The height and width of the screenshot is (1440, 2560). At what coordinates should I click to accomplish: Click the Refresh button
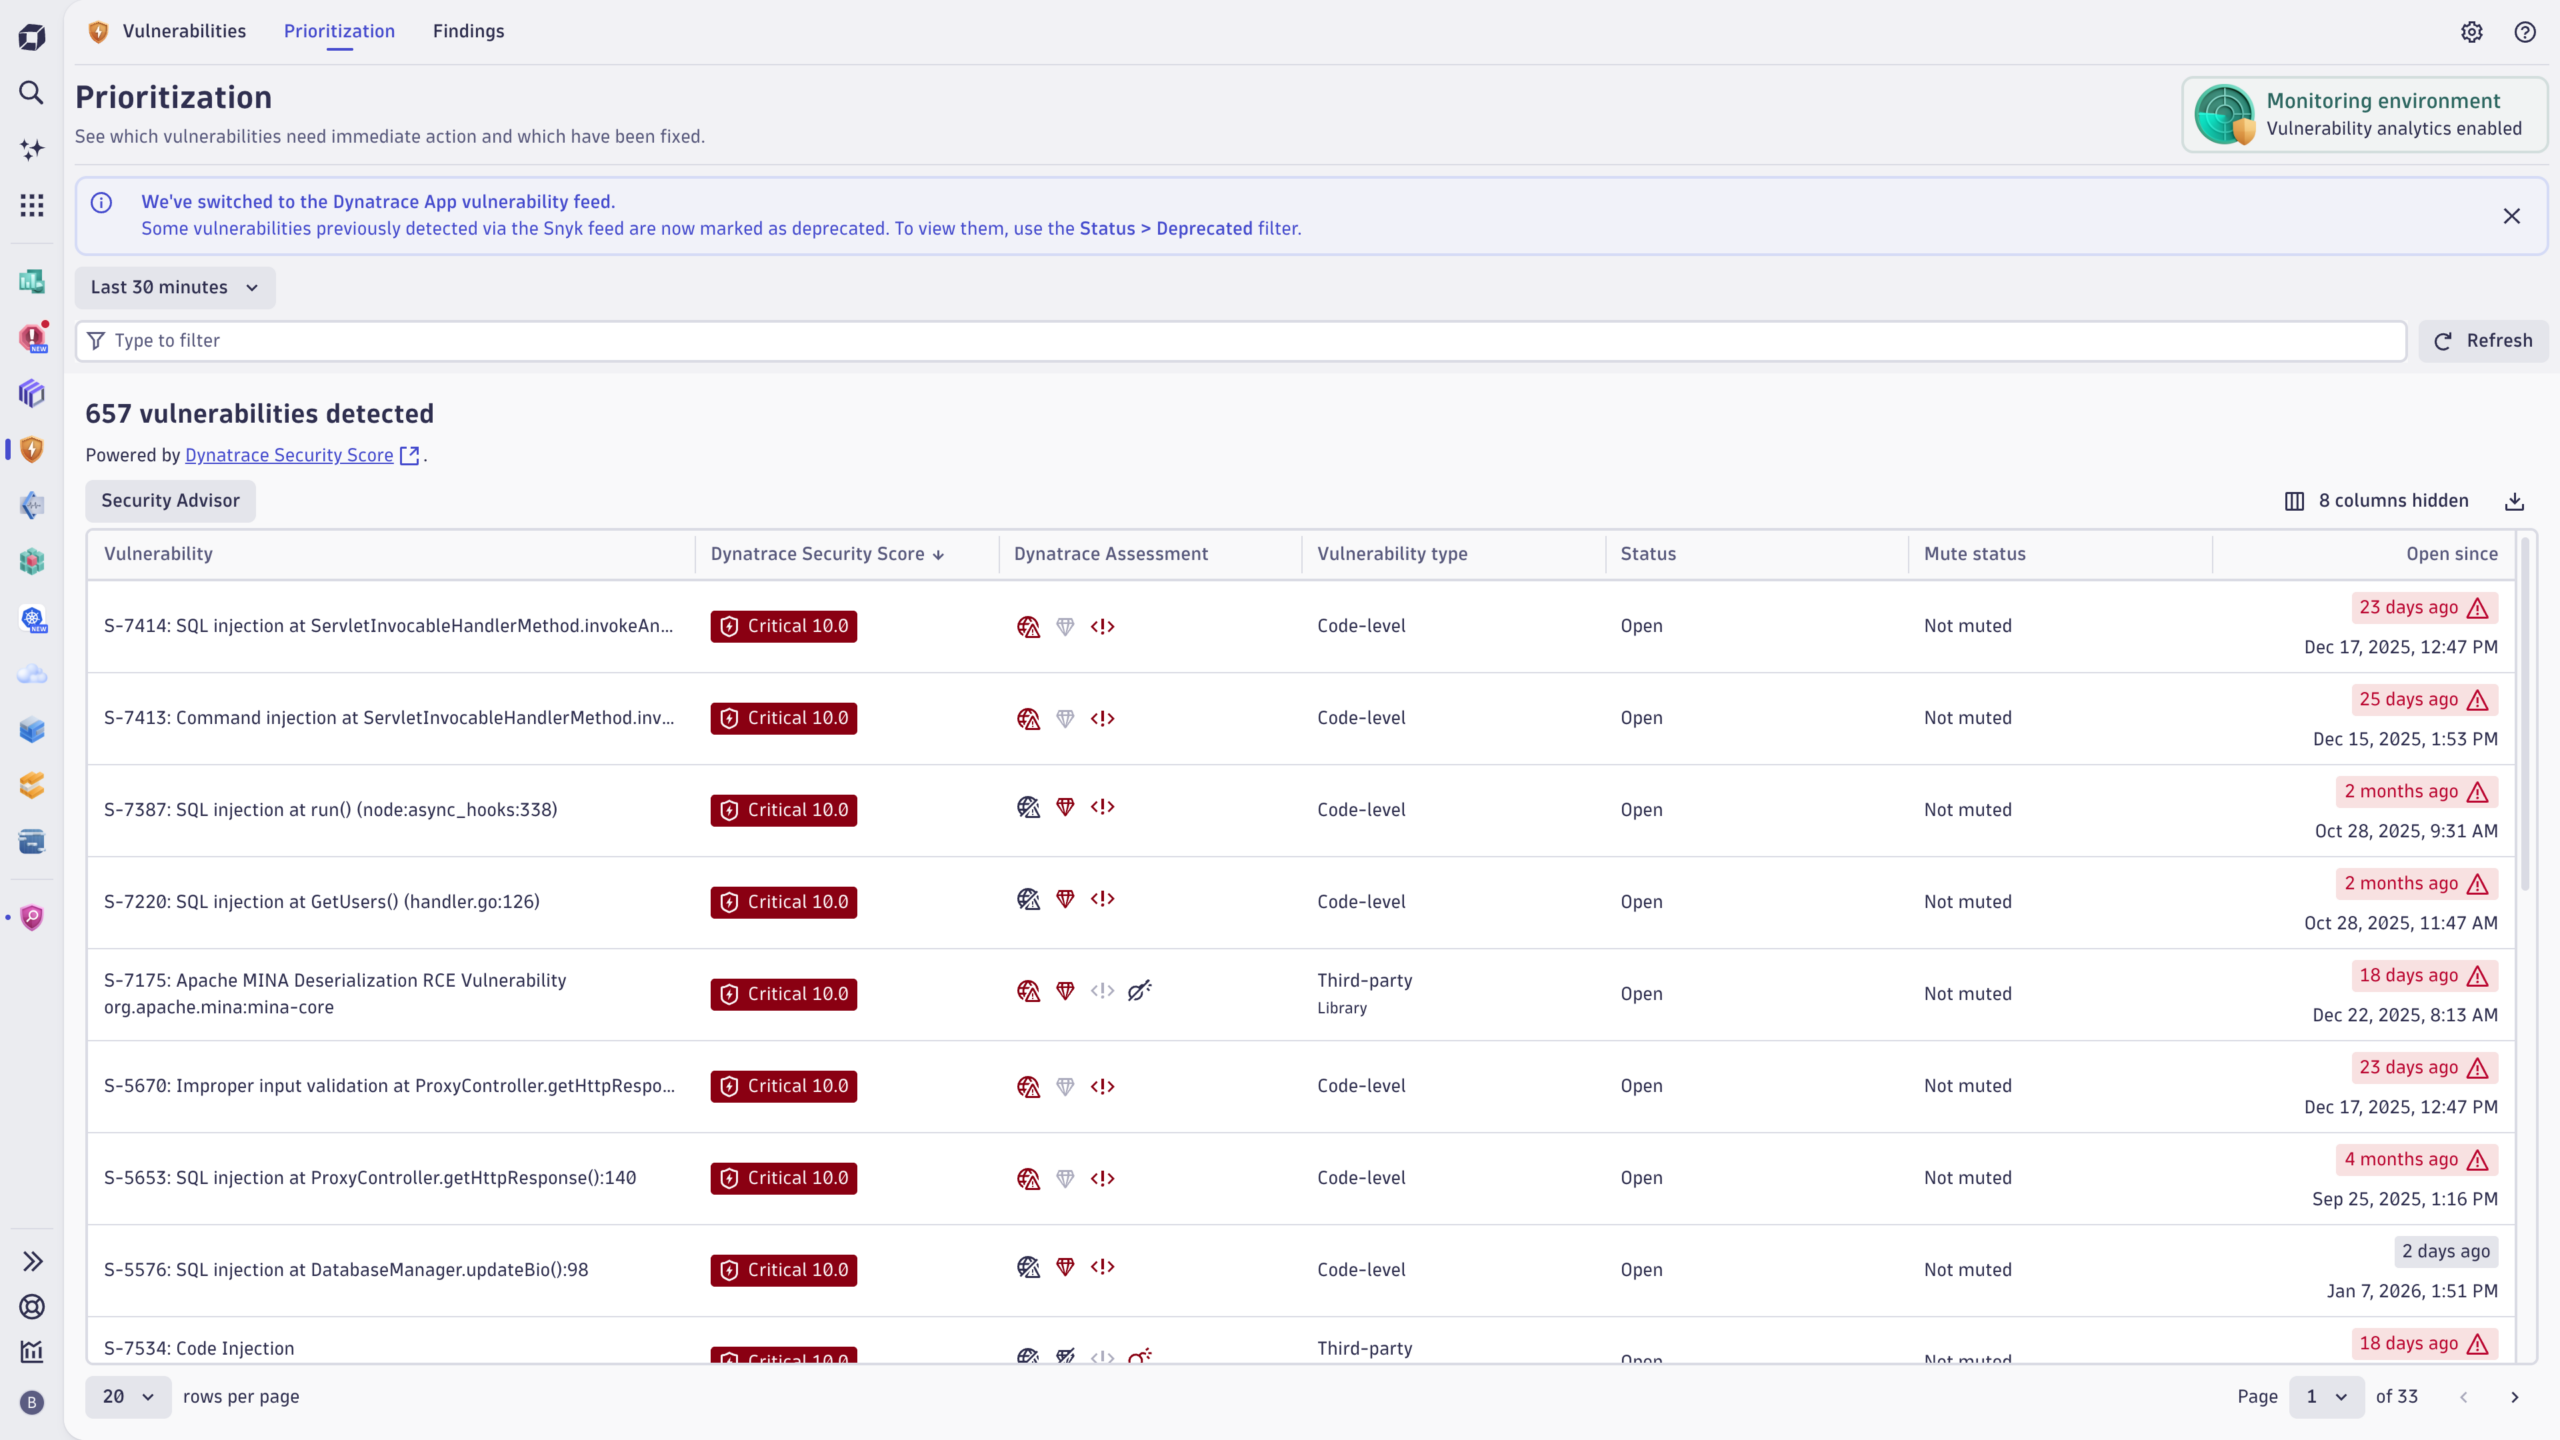pyautogui.click(x=2484, y=340)
